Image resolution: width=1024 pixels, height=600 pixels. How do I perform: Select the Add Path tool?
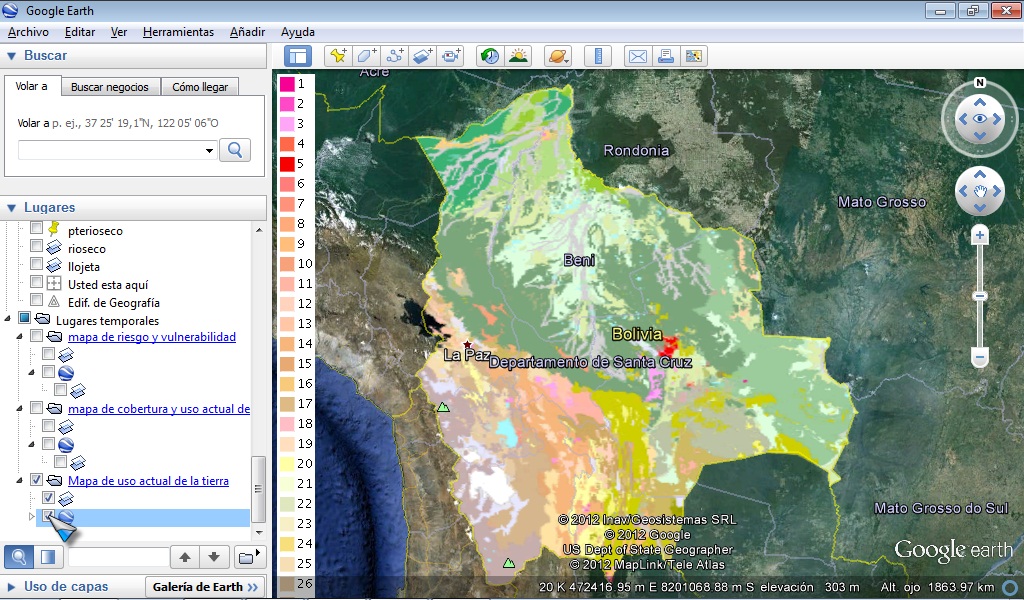(396, 56)
